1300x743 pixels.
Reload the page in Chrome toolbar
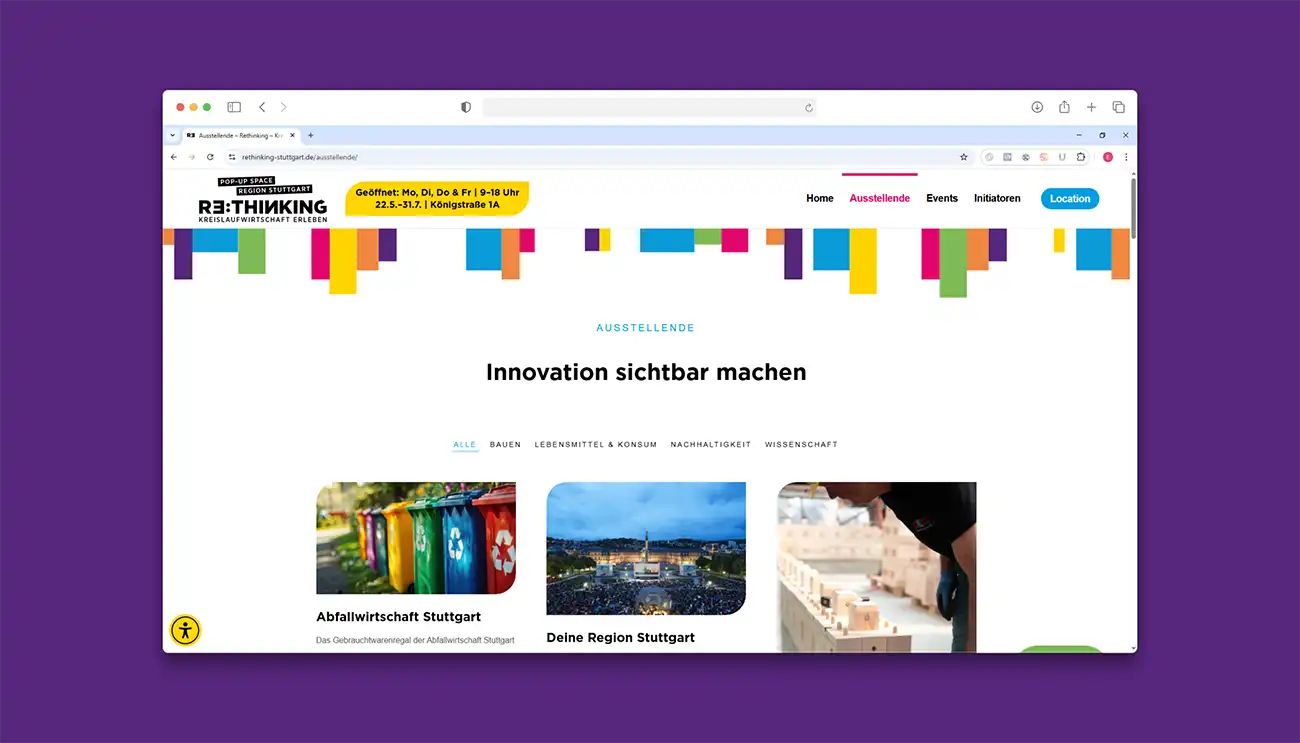(x=210, y=157)
